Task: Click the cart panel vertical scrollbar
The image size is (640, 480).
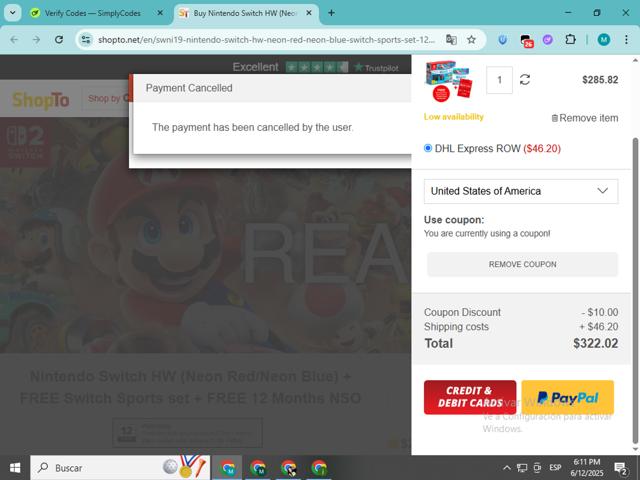Action: [635, 291]
